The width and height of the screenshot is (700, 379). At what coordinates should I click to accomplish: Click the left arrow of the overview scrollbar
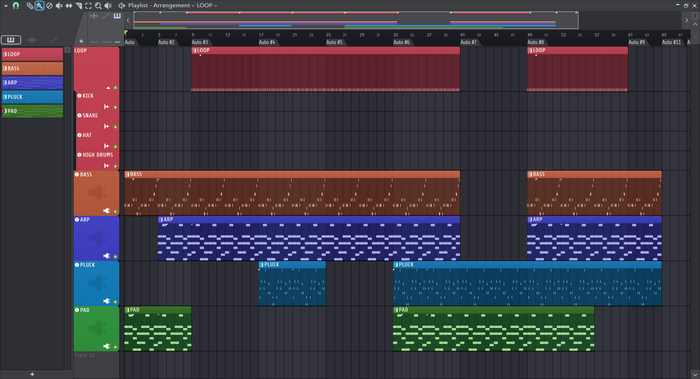point(128,20)
